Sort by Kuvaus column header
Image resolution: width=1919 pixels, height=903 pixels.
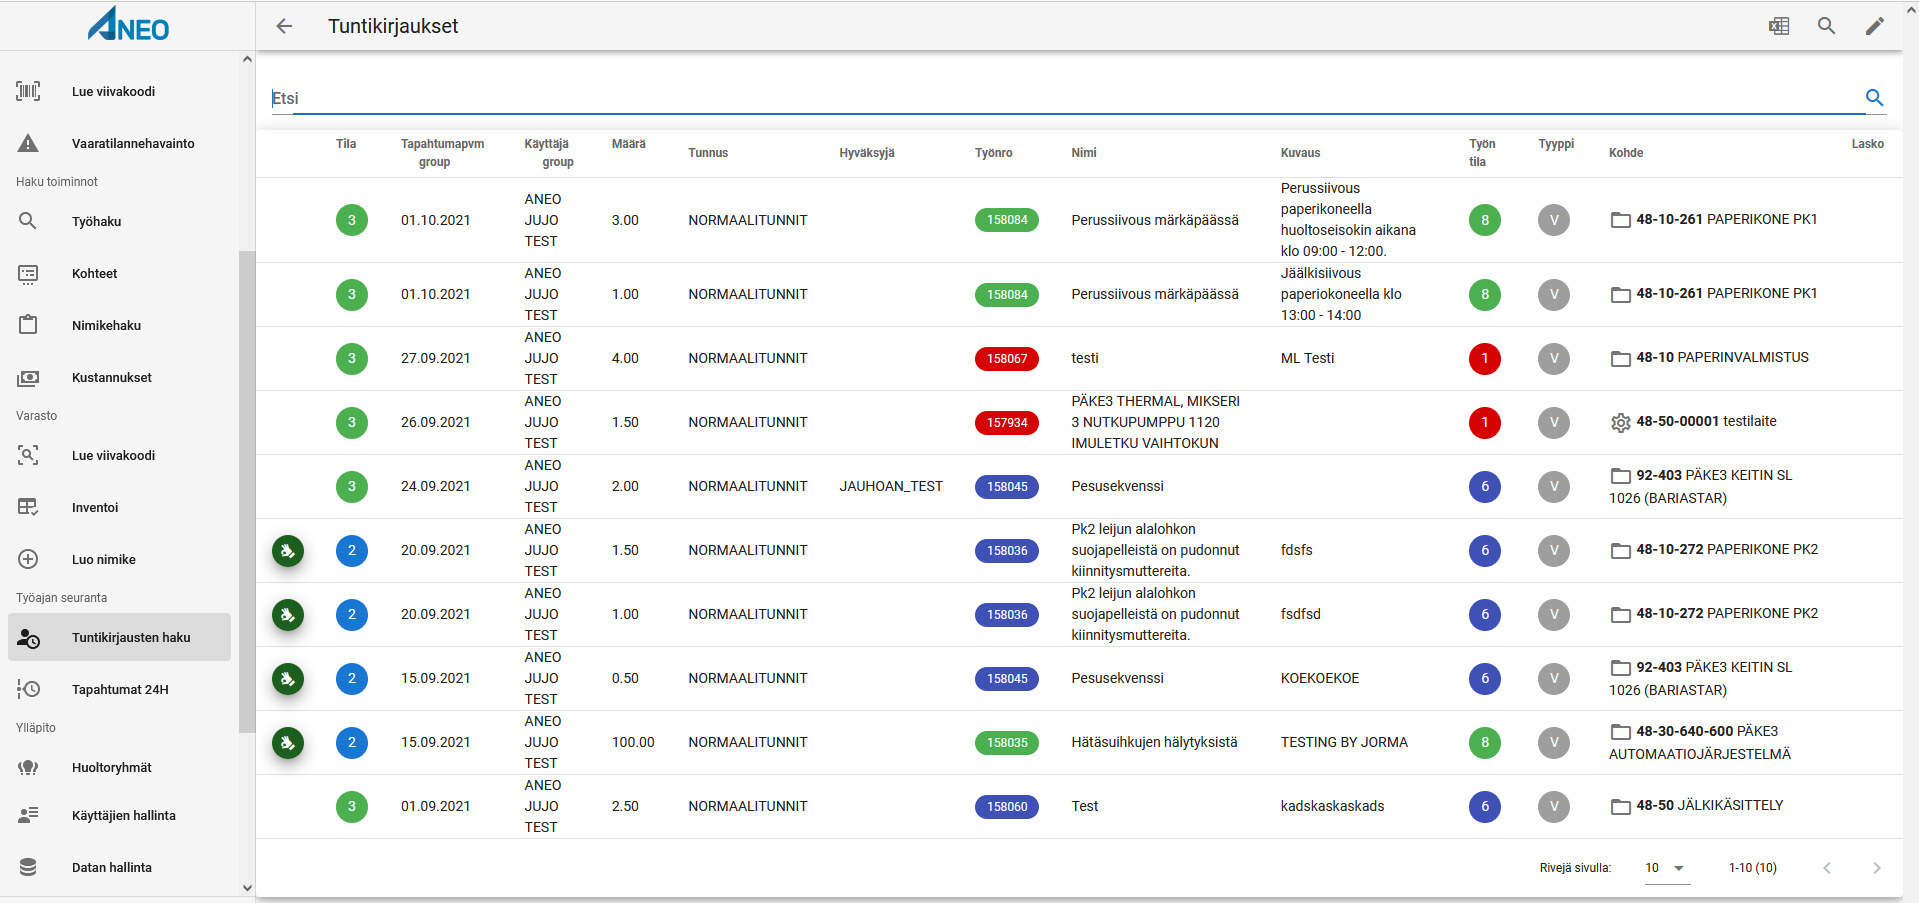pos(1300,153)
